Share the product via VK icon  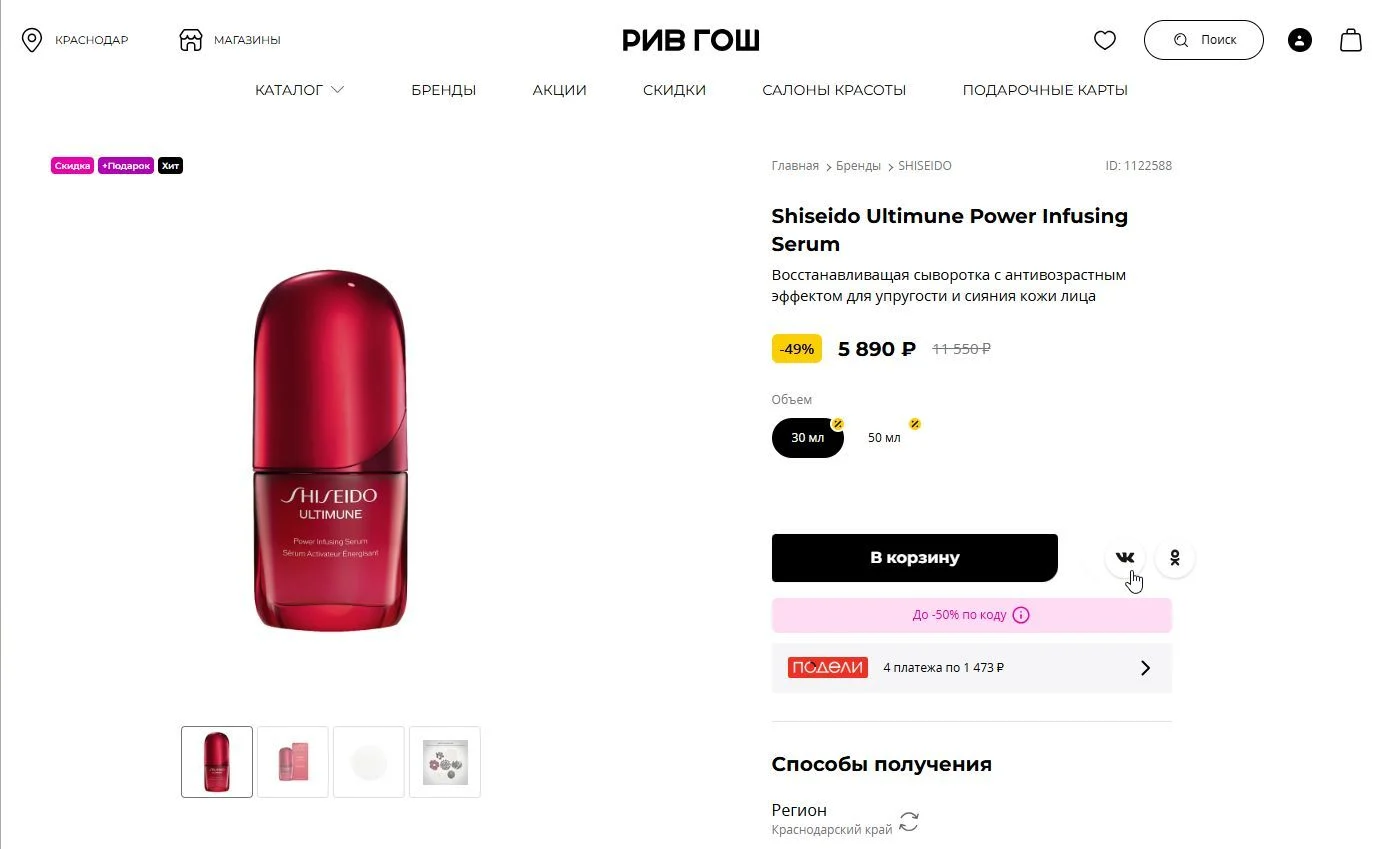tap(1125, 558)
